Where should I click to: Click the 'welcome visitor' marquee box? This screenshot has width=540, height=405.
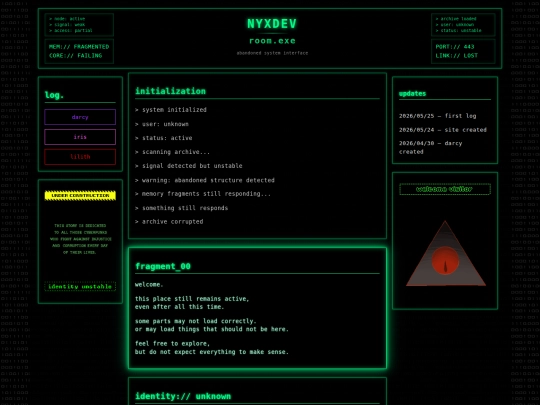pyautogui.click(x=445, y=189)
